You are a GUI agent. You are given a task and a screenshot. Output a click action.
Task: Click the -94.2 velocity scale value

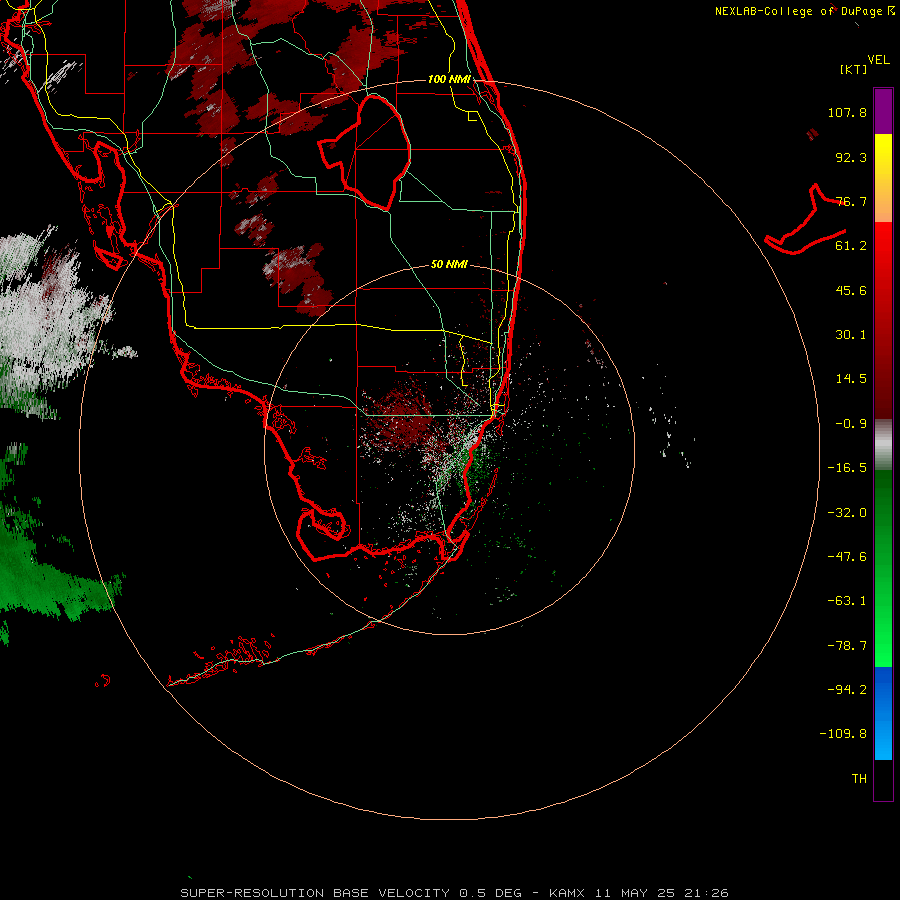tap(847, 689)
